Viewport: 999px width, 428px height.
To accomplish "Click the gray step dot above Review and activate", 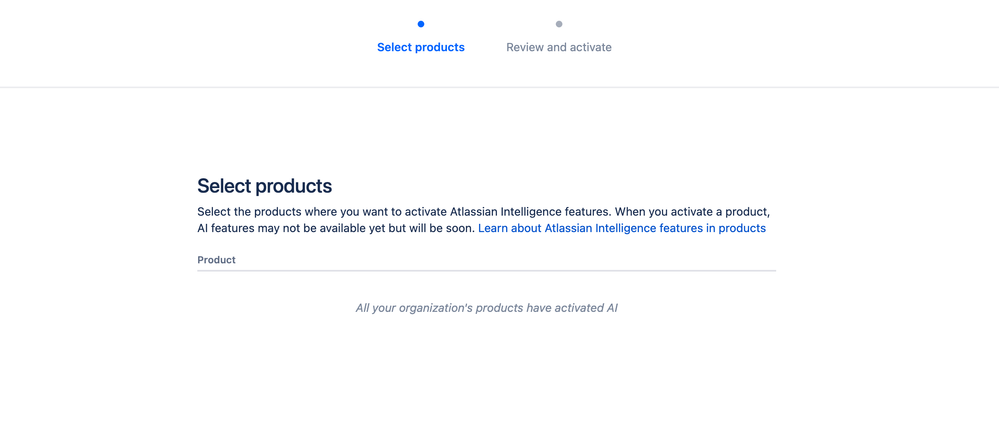I will point(559,24).
